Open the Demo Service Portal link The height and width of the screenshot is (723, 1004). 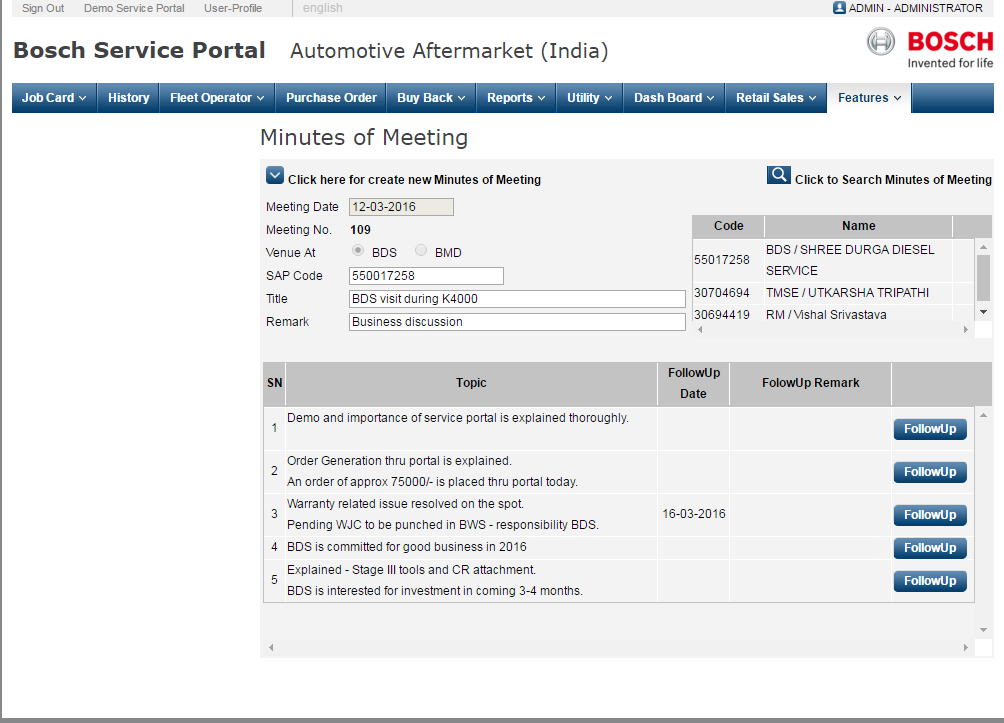pos(134,8)
